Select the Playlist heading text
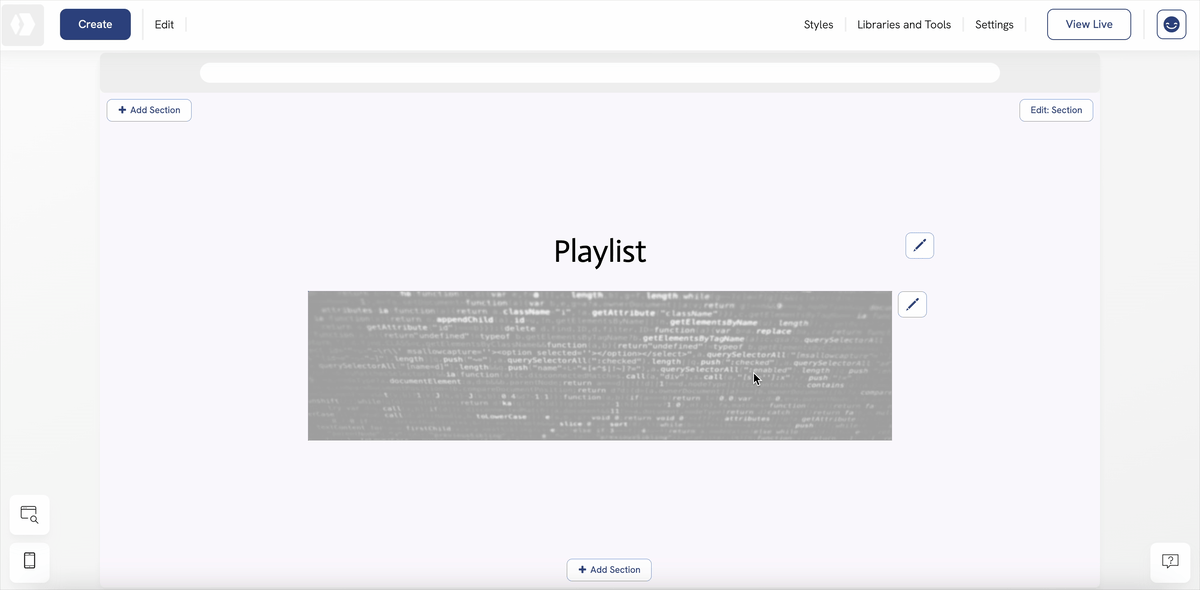This screenshot has height=590, width=1200. pyautogui.click(x=600, y=251)
